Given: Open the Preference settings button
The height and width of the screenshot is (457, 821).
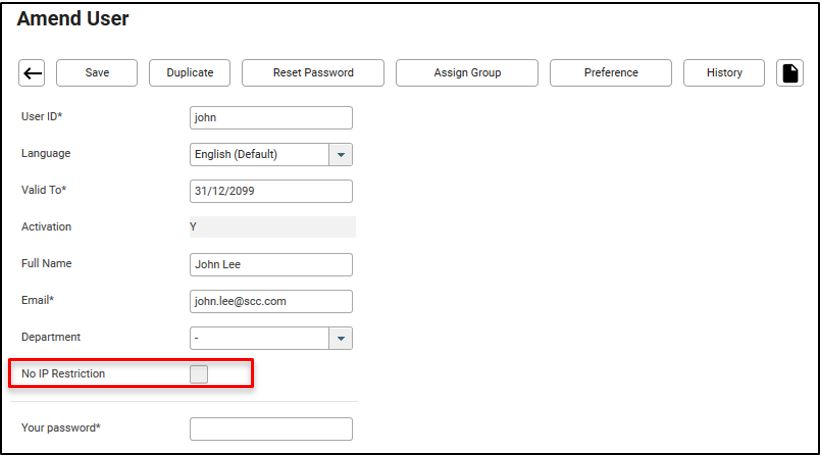Looking at the screenshot, I should [x=610, y=73].
